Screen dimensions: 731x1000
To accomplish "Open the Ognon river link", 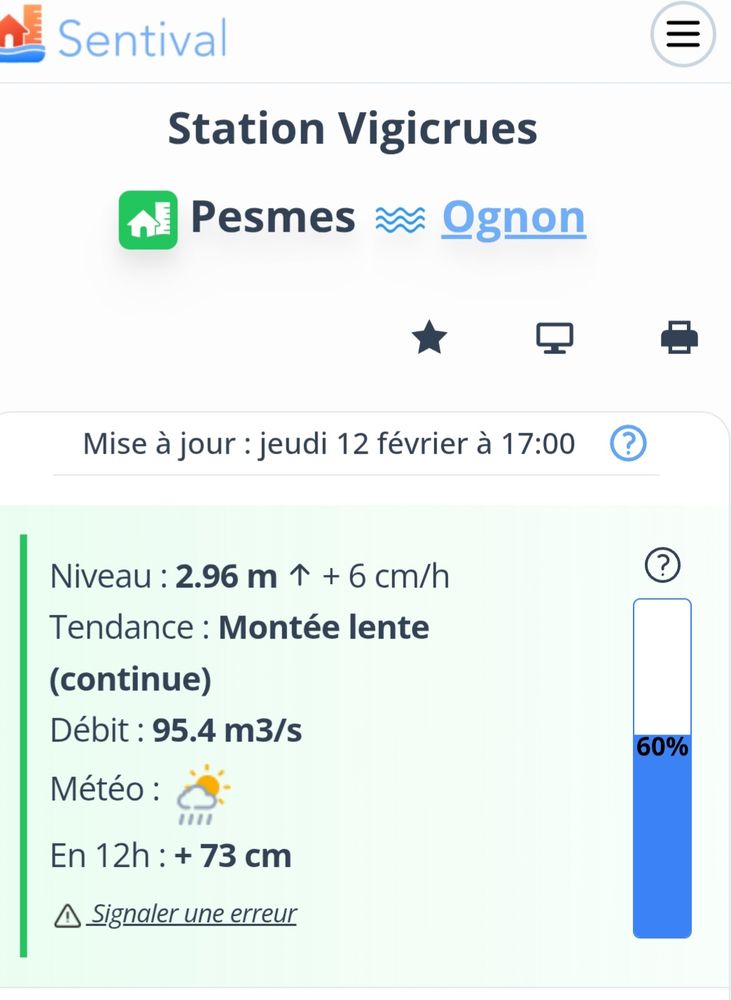I will 513,217.
